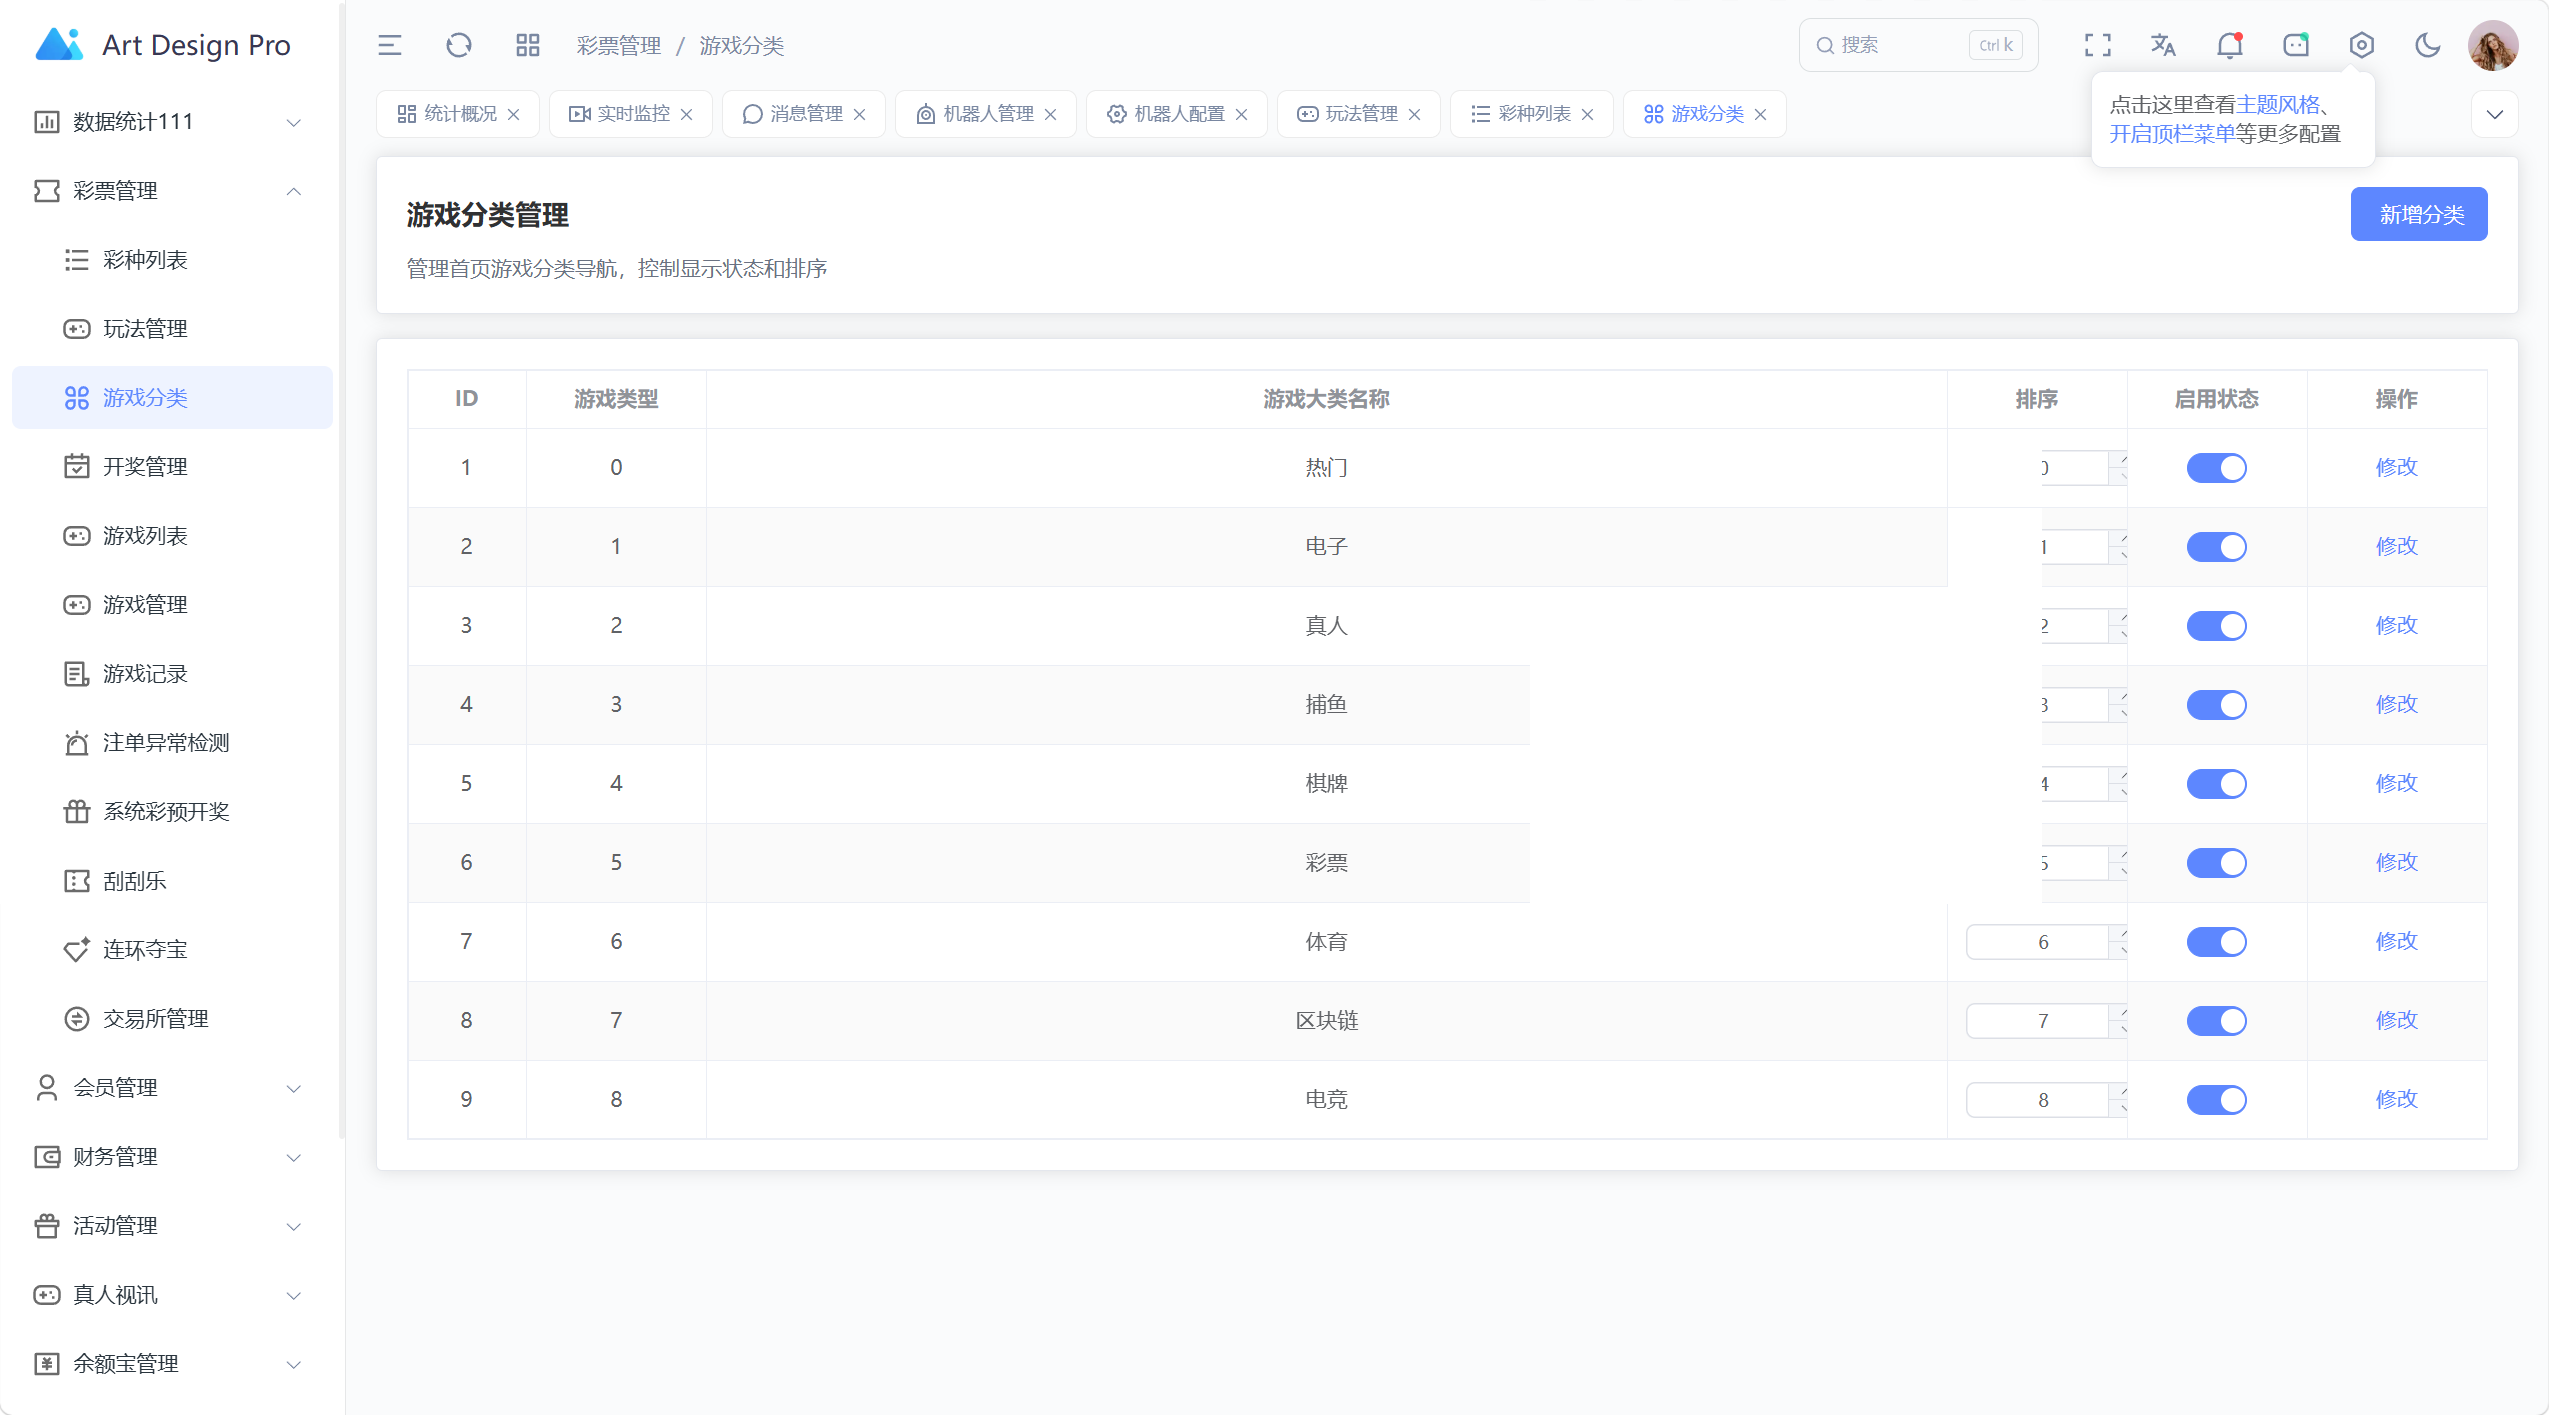
Task: Click the refresh page icon
Action: [x=459, y=45]
